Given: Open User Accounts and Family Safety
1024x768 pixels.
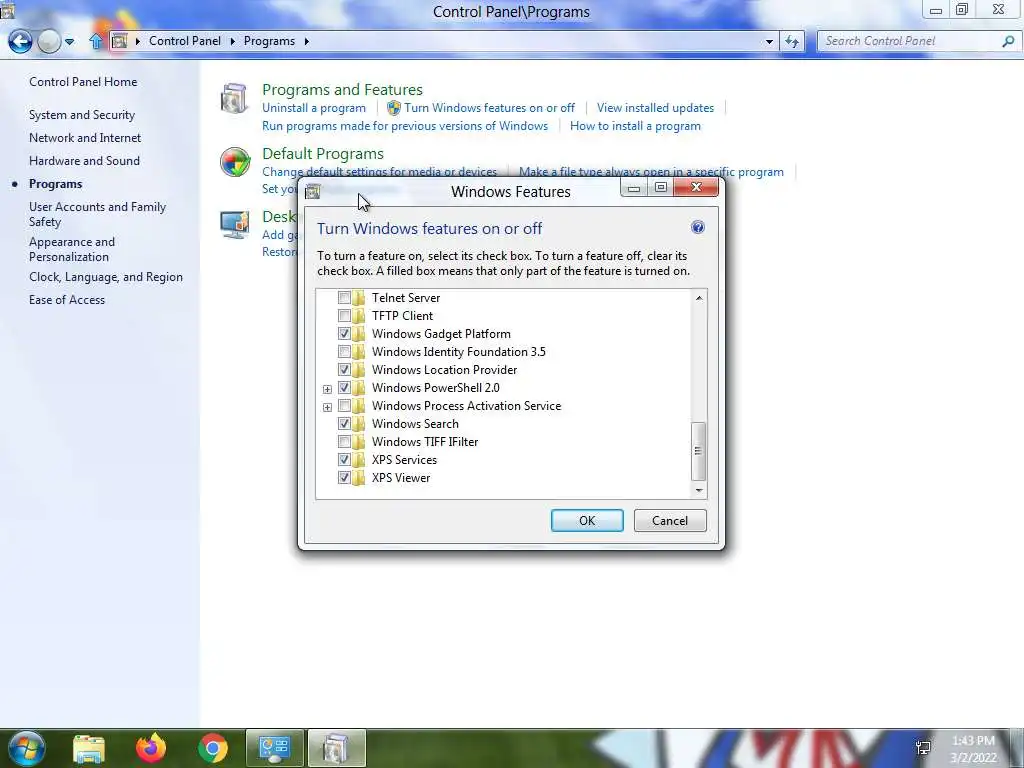Looking at the screenshot, I should click(x=97, y=214).
